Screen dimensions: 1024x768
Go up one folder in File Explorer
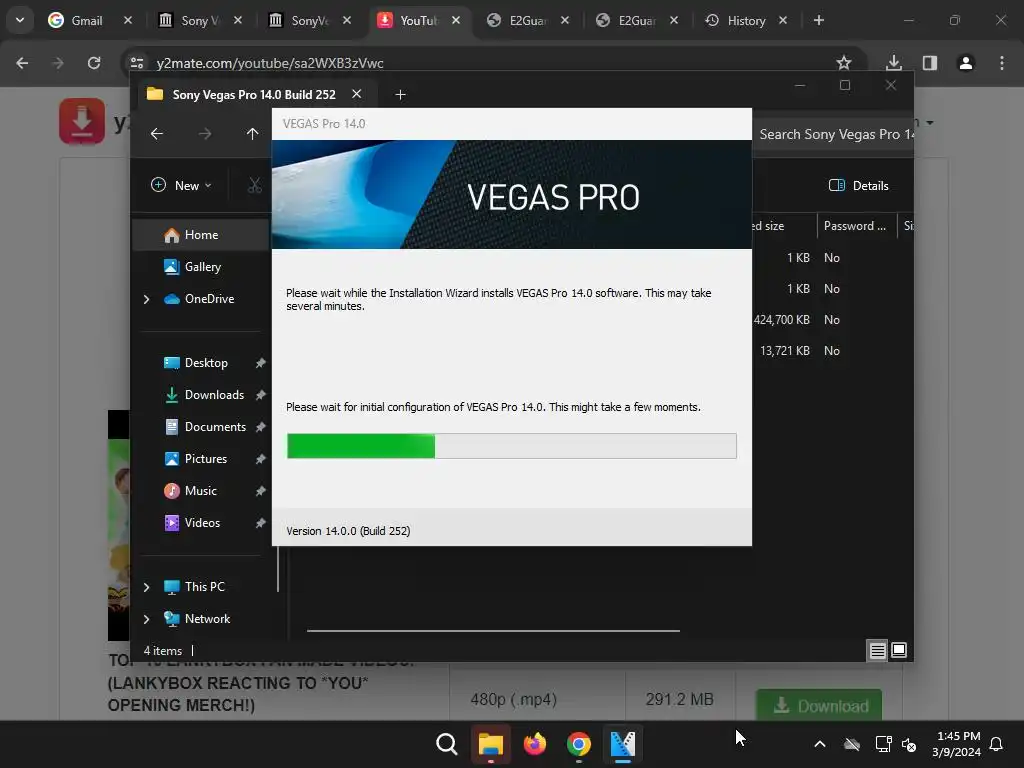(253, 134)
